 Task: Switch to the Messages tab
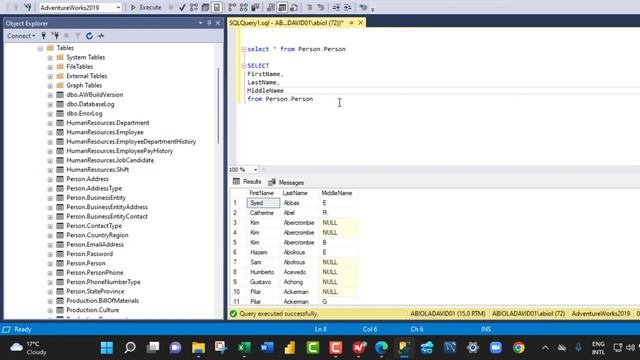[x=286, y=182]
